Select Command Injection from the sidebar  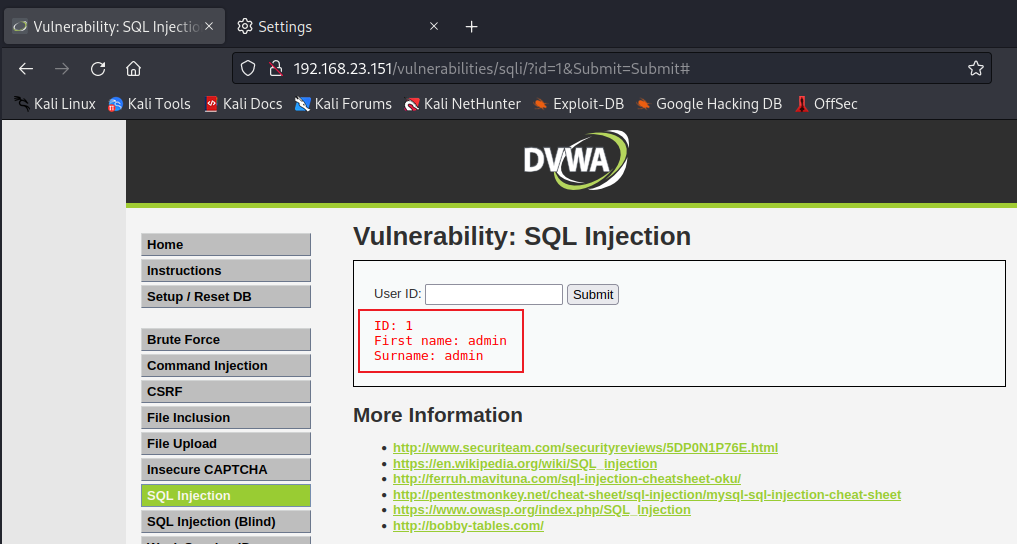click(x=226, y=366)
